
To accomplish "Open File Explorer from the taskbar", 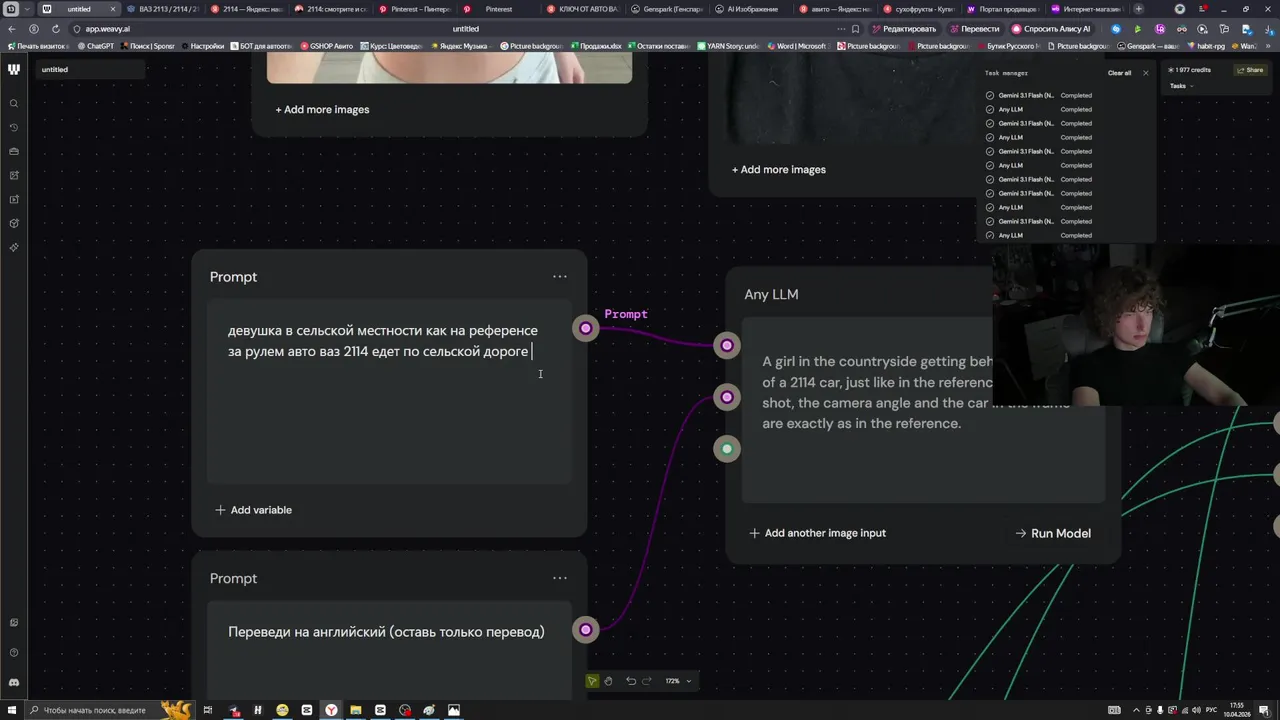I will [x=355, y=710].
